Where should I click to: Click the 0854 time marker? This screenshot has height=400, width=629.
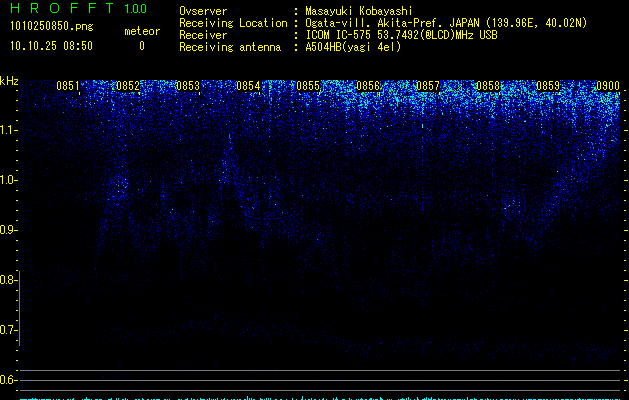point(248,86)
